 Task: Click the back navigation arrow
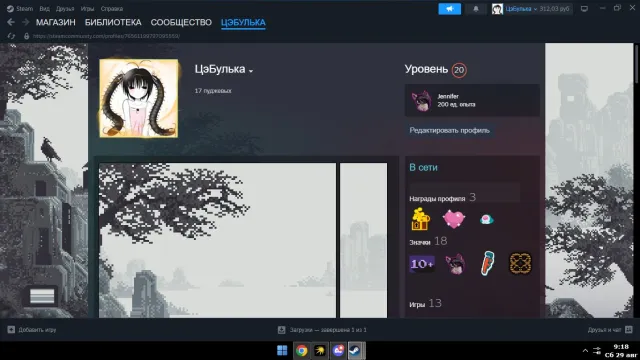(x=11, y=22)
